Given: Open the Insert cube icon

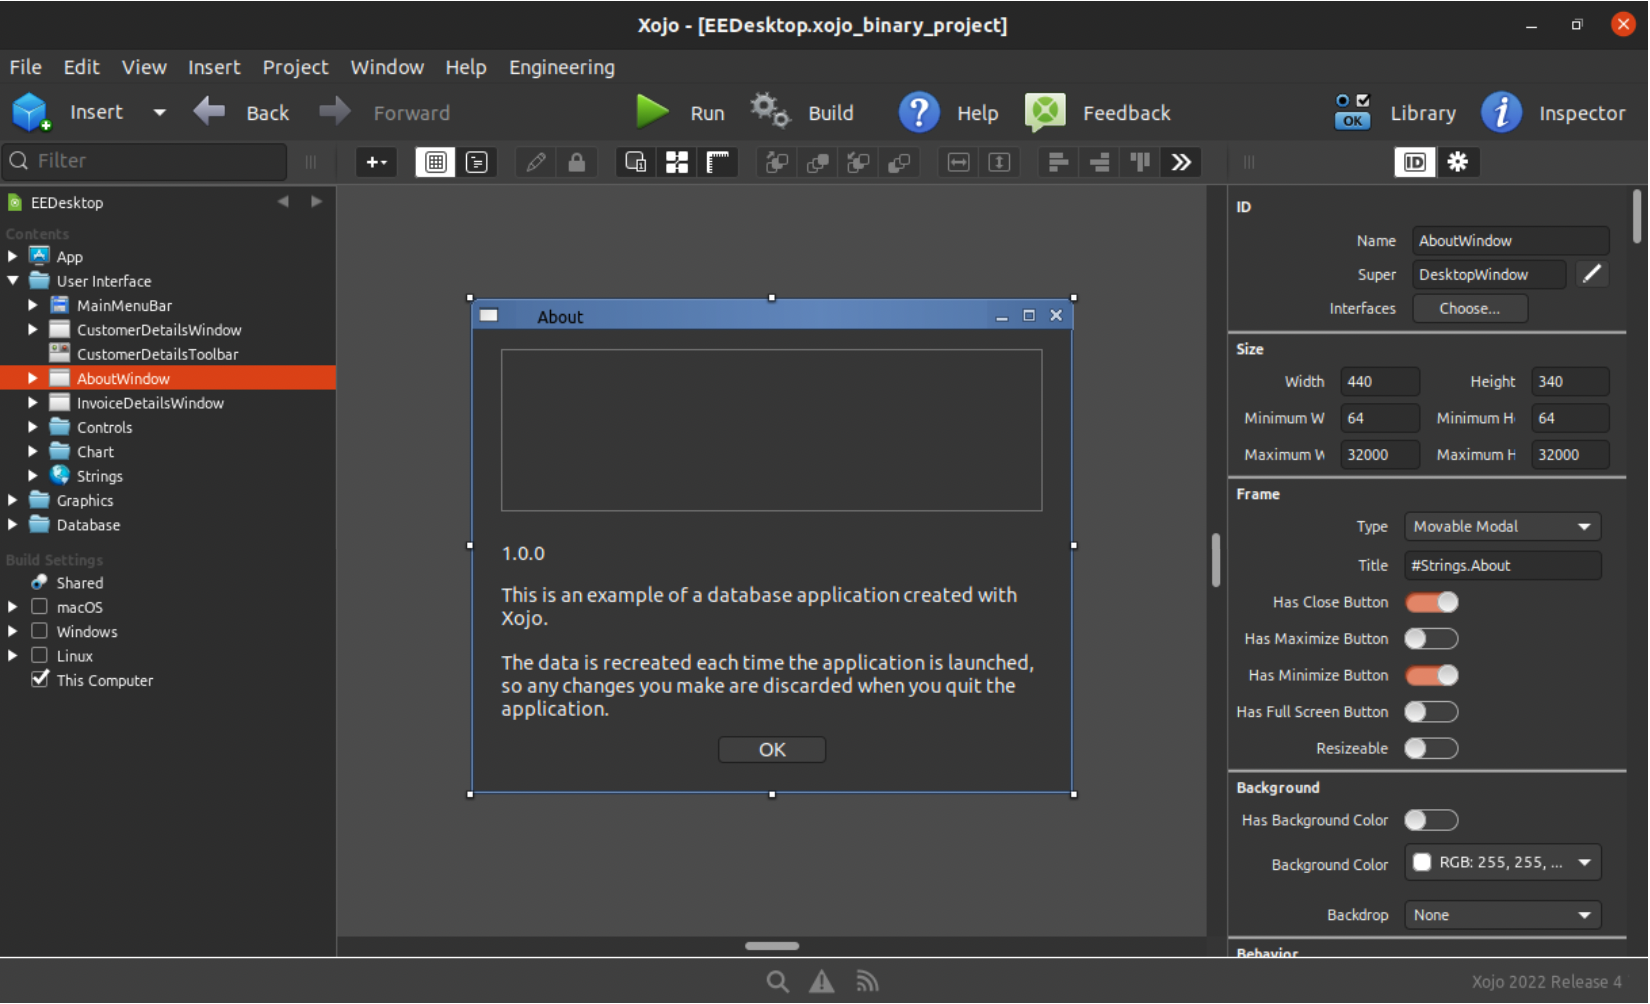Looking at the screenshot, I should tap(31, 112).
